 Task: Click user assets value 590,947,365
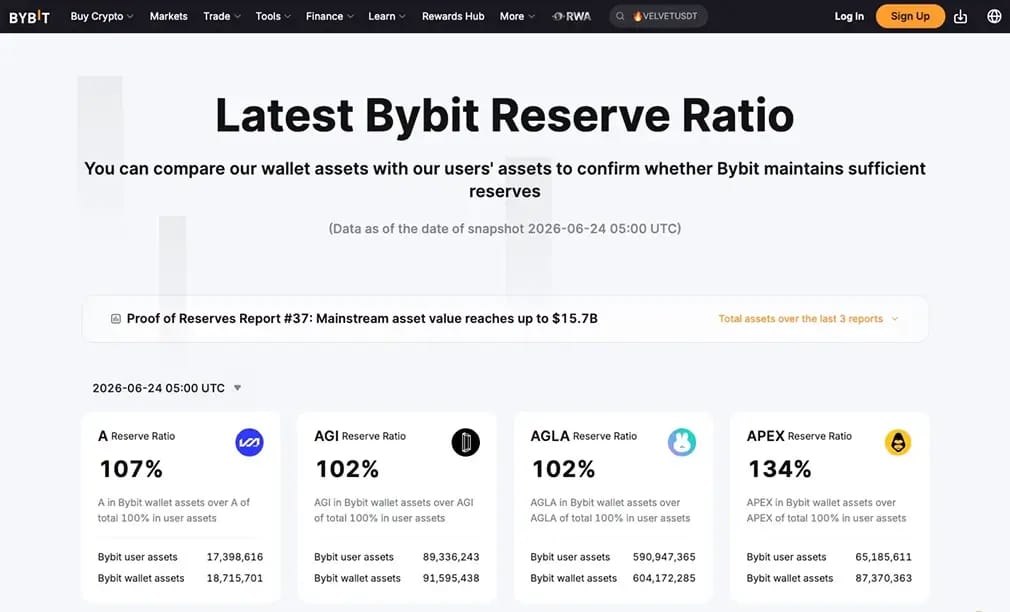[664, 557]
